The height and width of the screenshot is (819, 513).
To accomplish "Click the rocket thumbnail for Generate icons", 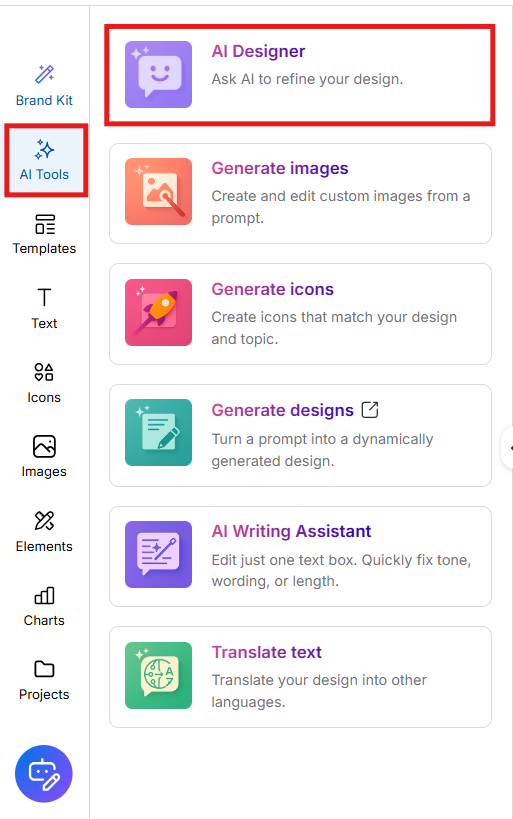I will tap(158, 312).
